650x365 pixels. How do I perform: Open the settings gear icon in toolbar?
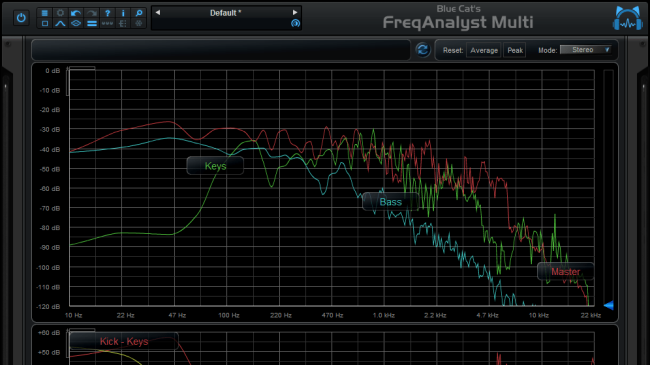pyautogui.click(x=61, y=13)
